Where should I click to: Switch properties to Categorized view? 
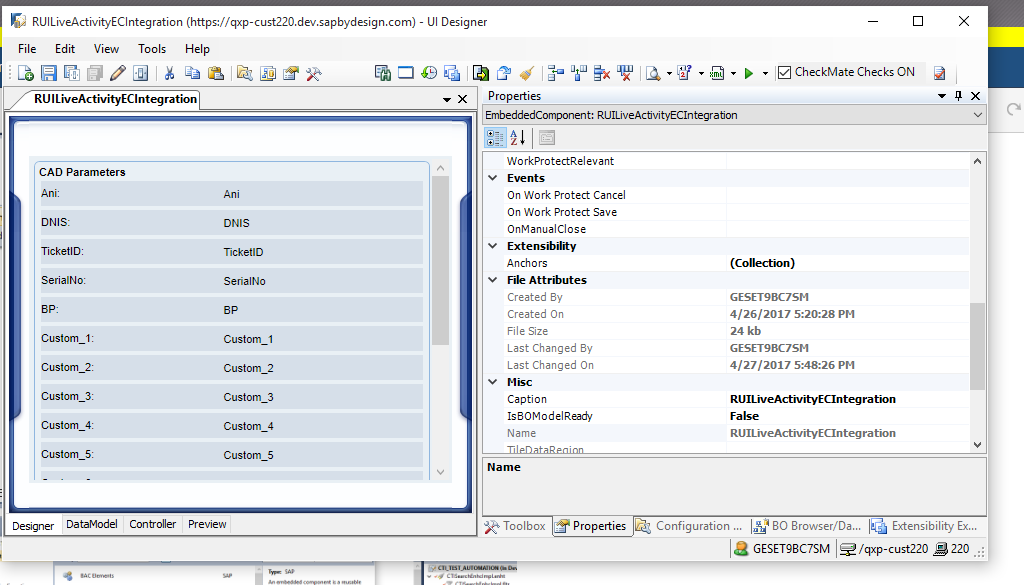(x=495, y=138)
